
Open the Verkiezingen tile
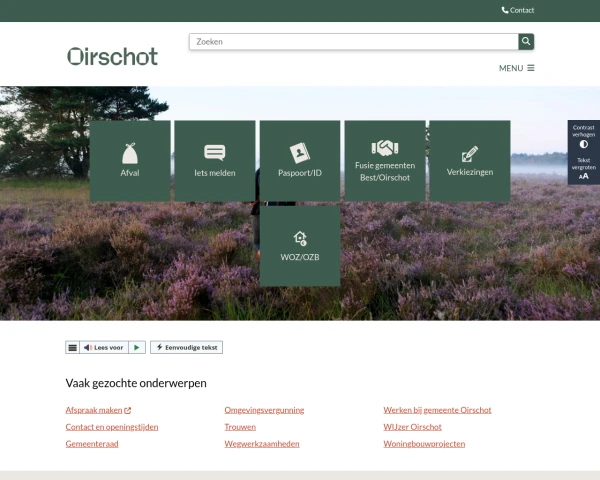pyautogui.click(x=469, y=161)
